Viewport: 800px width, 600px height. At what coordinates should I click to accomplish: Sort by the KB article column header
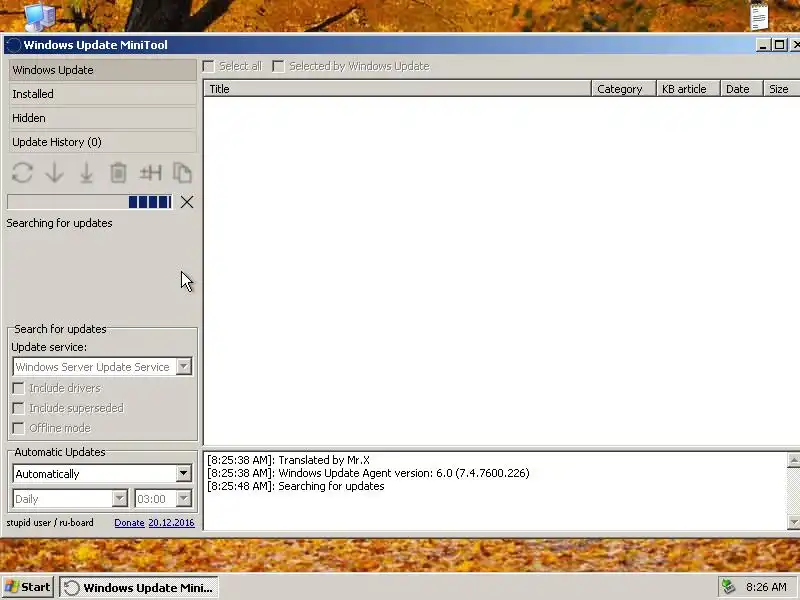pos(688,89)
